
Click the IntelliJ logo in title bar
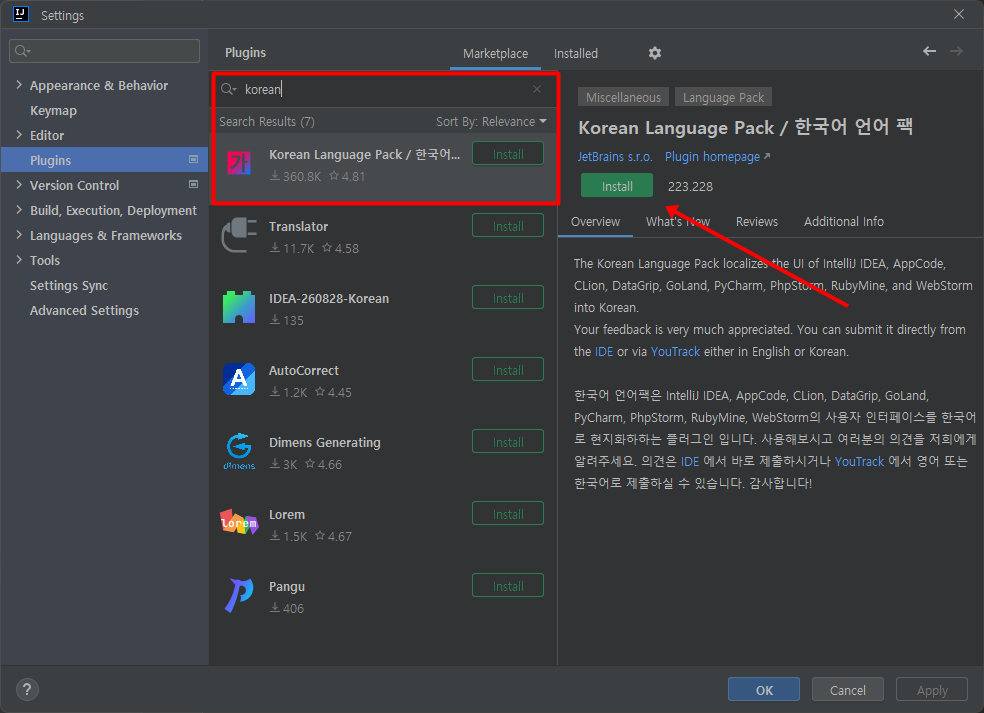(21, 14)
